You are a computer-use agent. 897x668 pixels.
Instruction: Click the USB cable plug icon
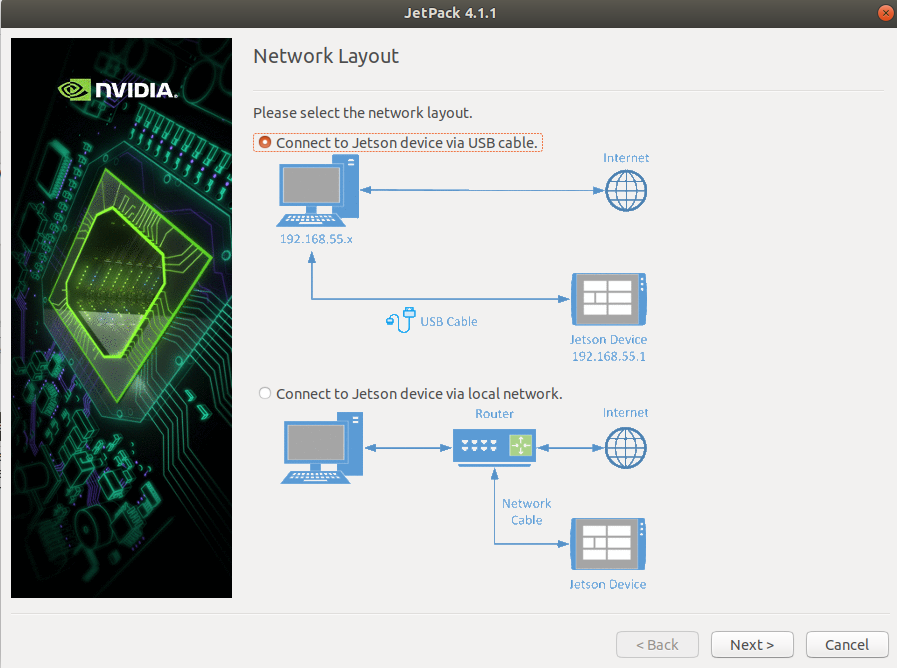pyautogui.click(x=400, y=320)
